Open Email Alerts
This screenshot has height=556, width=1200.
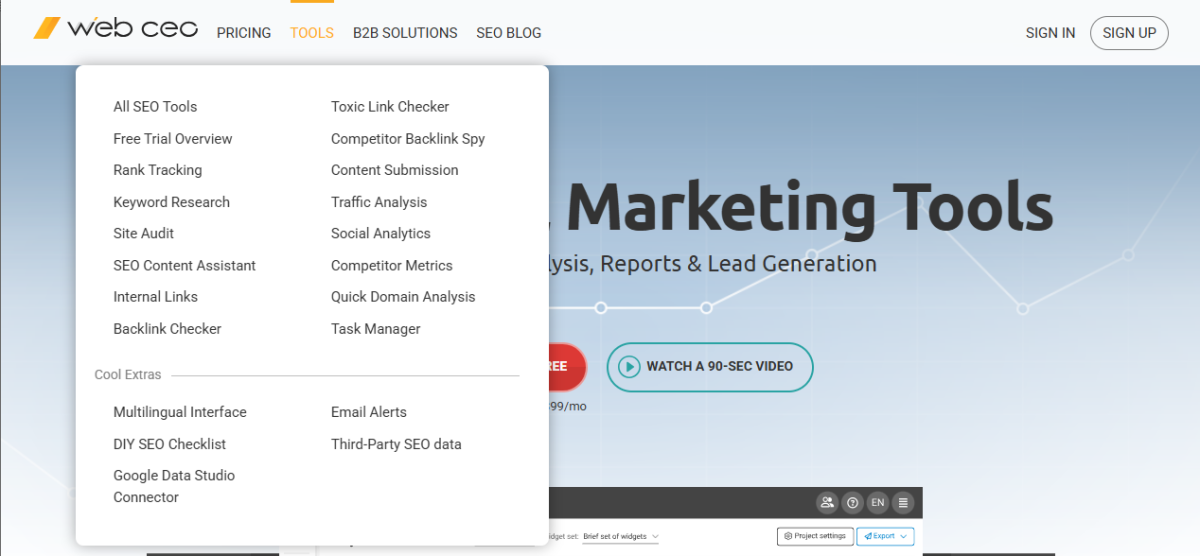pos(369,412)
